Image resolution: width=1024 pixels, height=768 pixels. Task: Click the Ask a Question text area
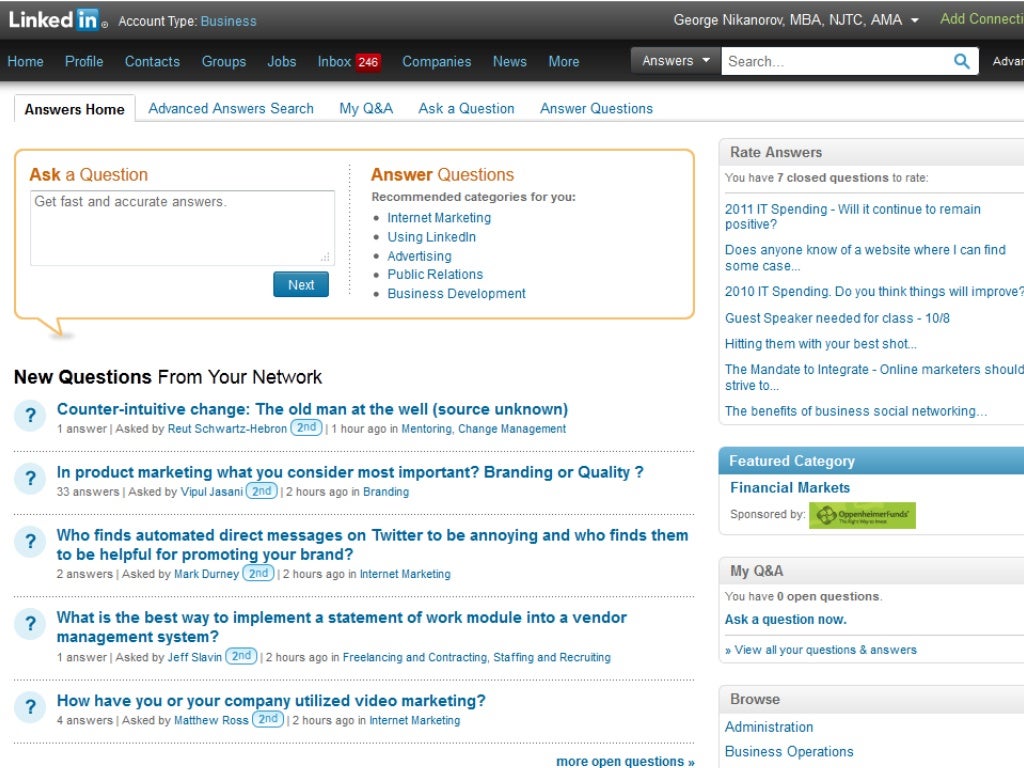pyautogui.click(x=182, y=228)
